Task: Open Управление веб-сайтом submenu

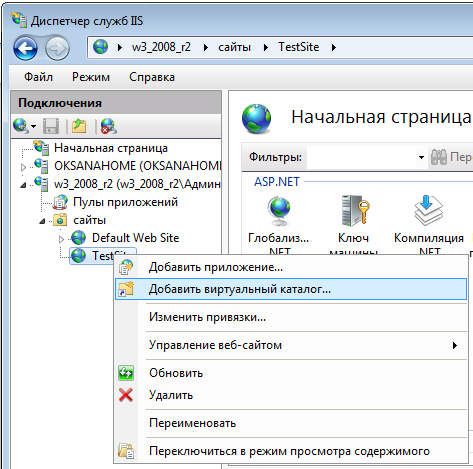Action: tap(290, 345)
